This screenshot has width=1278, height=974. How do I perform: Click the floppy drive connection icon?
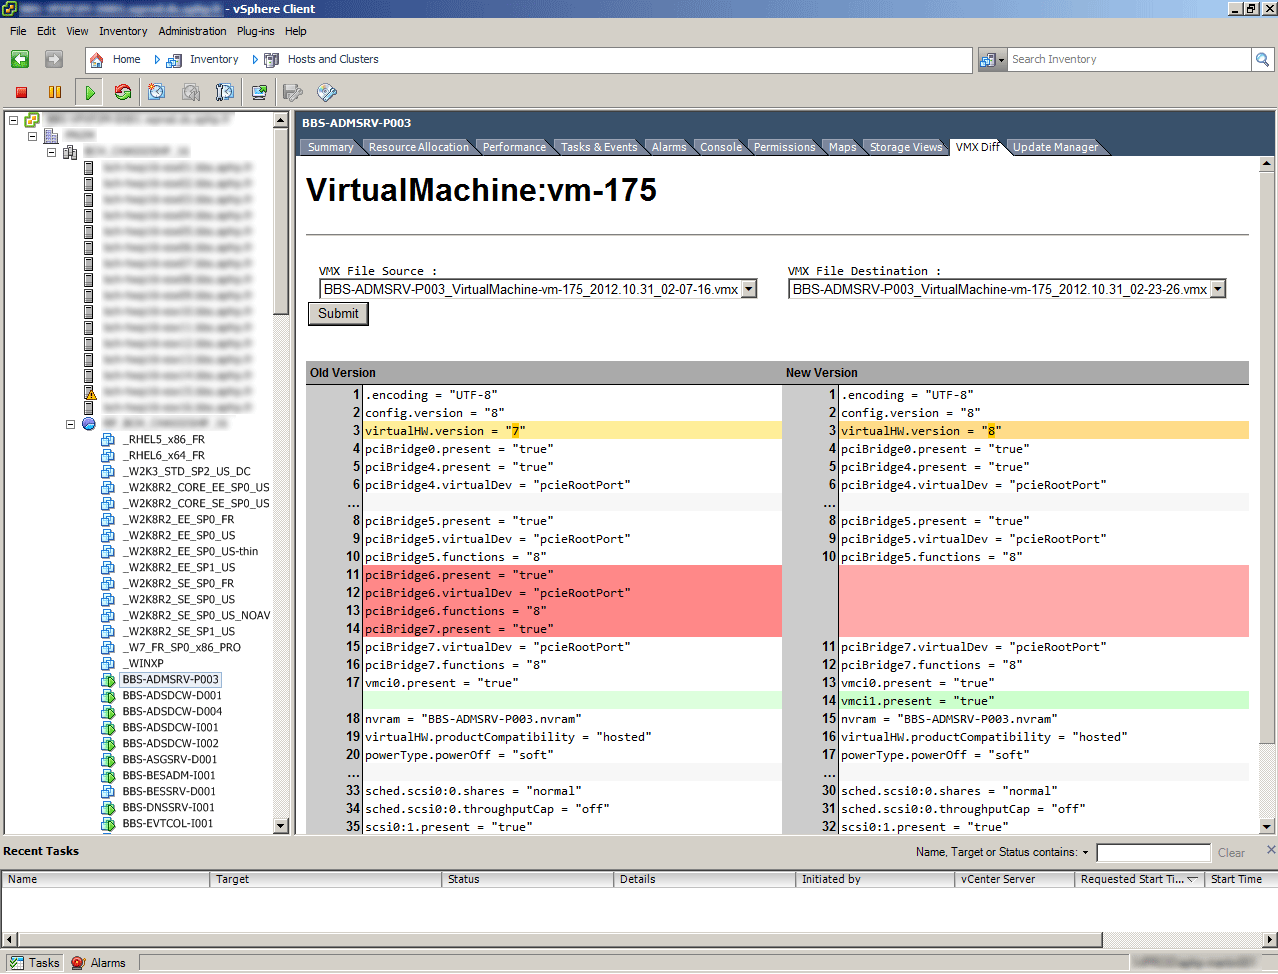293,93
